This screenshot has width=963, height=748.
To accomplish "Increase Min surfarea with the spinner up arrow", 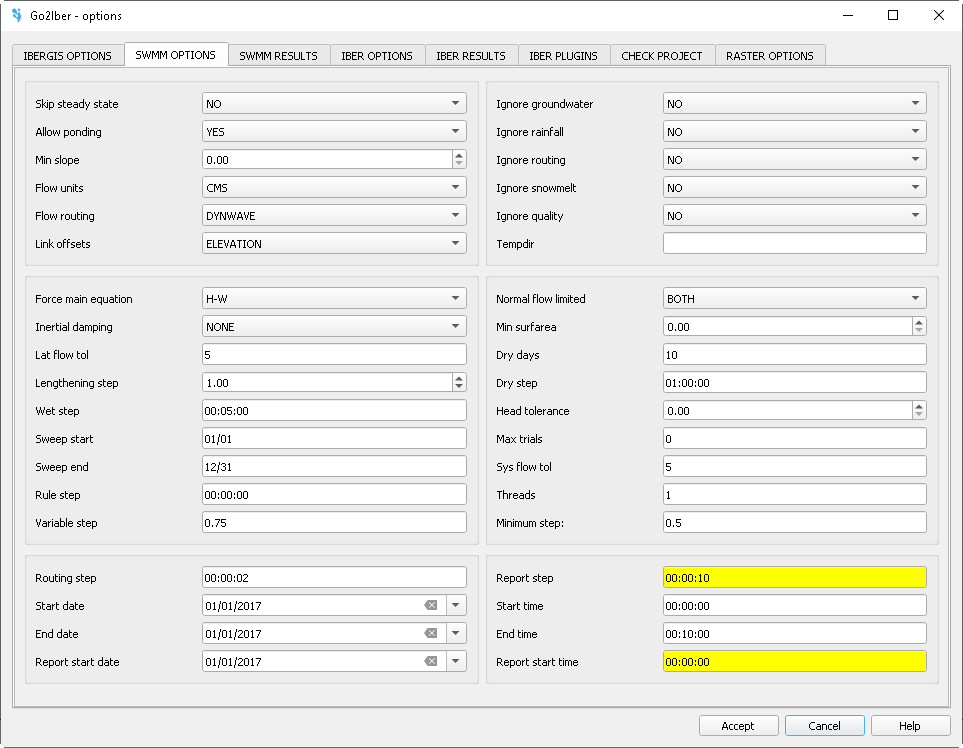I will click(918, 323).
